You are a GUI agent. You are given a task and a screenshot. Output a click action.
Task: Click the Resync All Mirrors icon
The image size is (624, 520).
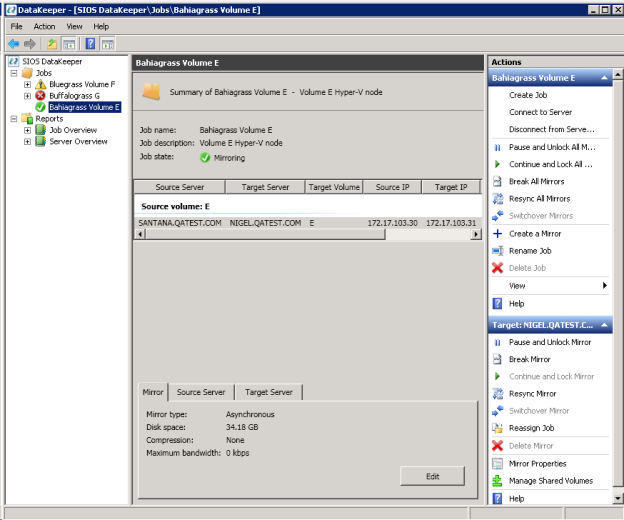coord(497,199)
